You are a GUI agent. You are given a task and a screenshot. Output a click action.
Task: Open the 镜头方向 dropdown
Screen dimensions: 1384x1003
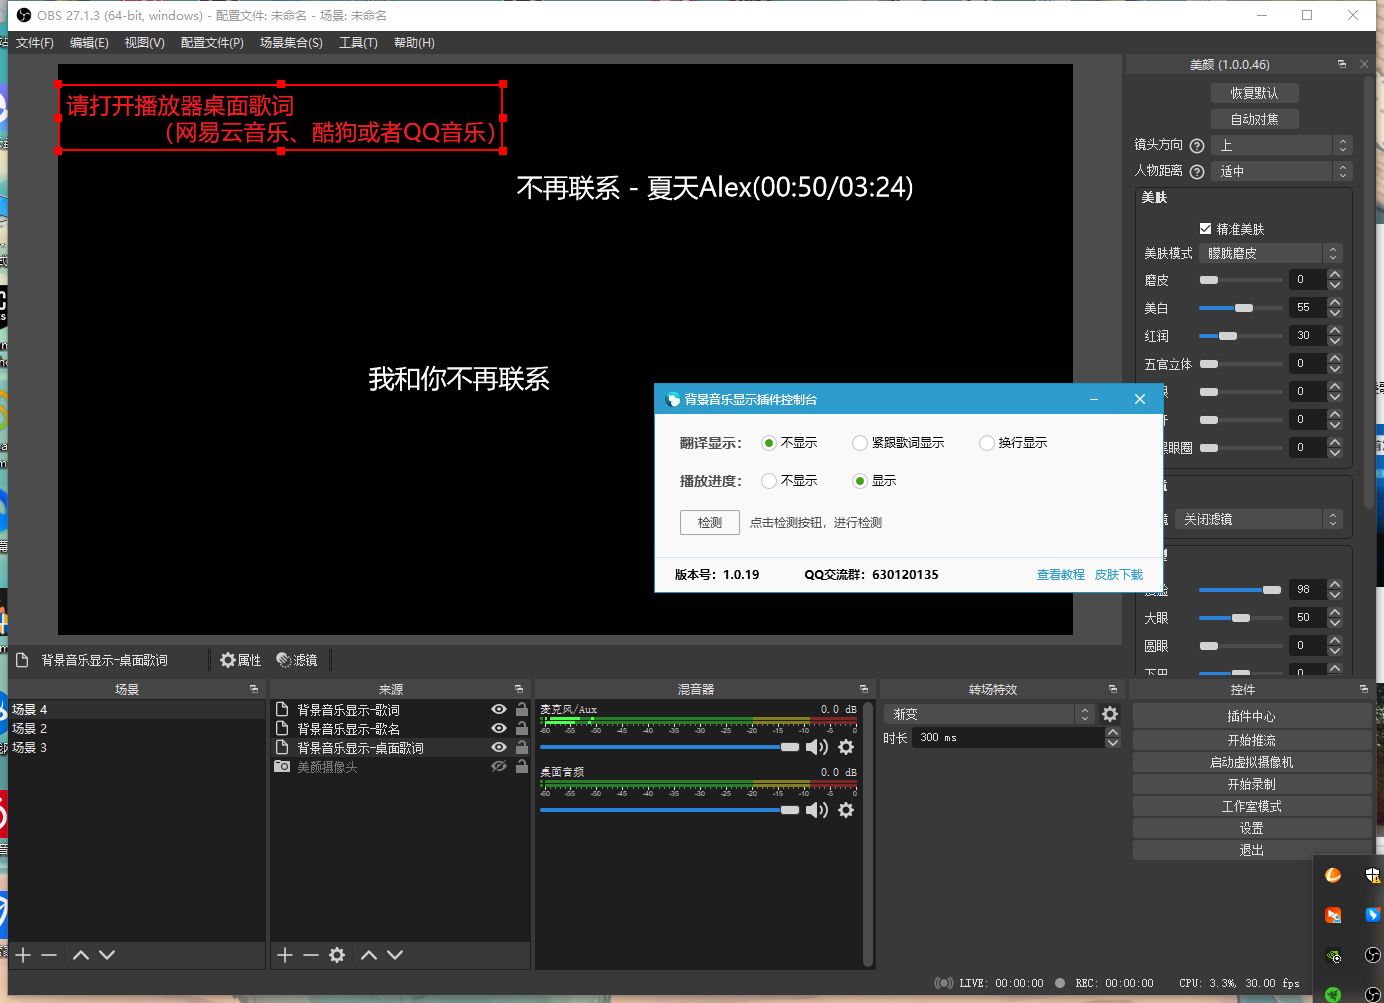tap(1281, 145)
